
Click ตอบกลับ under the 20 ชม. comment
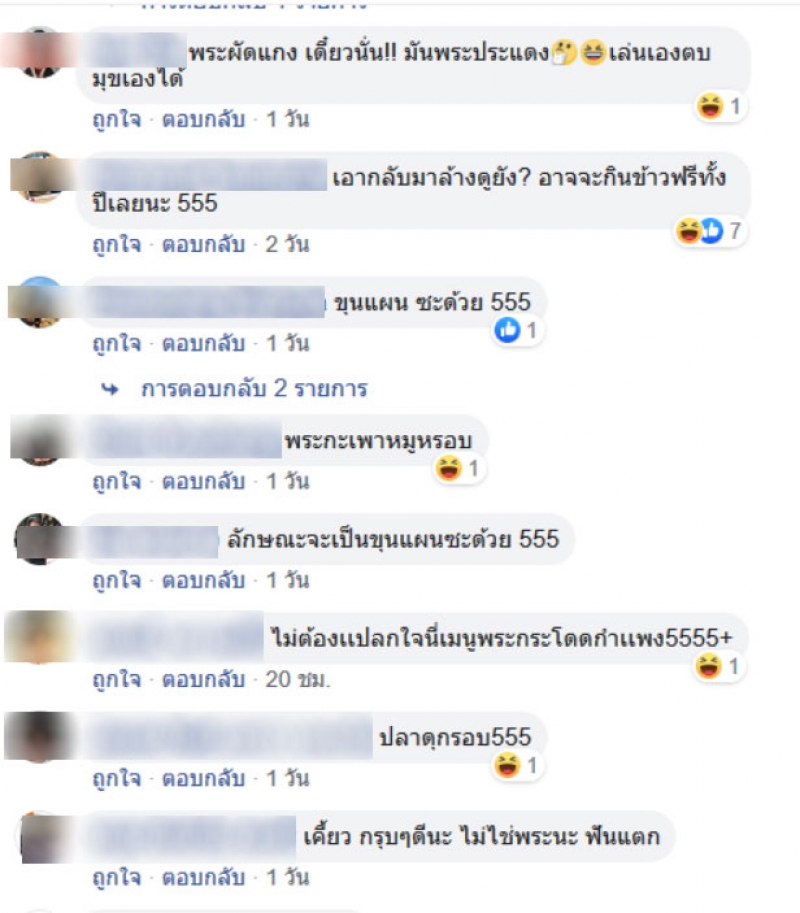[x=203, y=680]
